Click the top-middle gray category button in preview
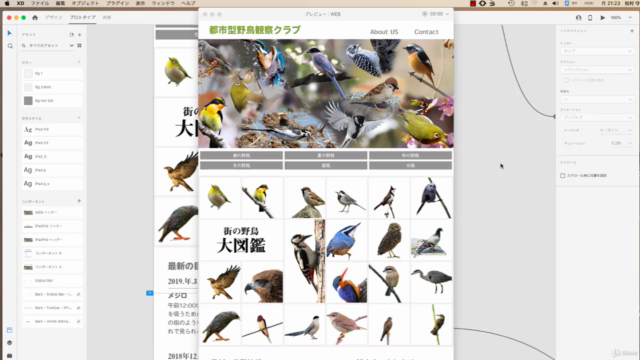 pyautogui.click(x=326, y=155)
